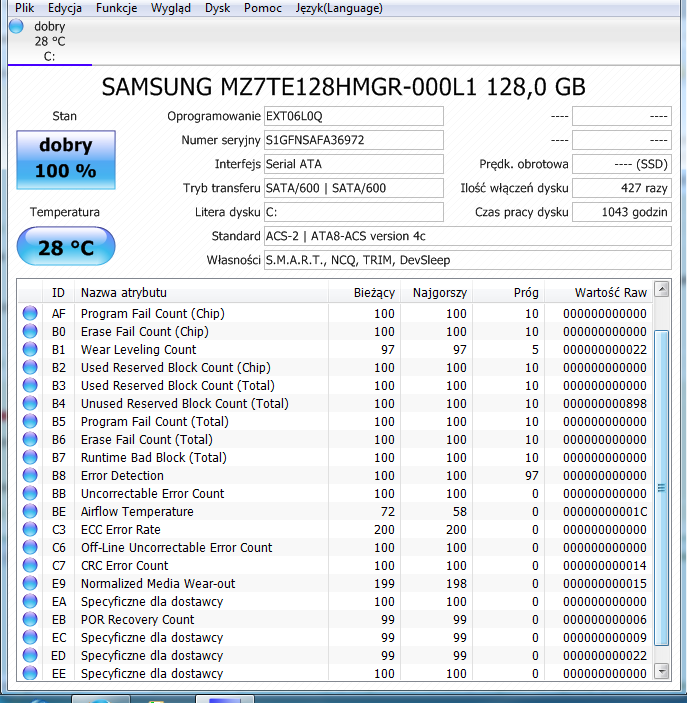Select the Wear Leveling Count attribute name
696x716 pixels.
(x=138, y=350)
